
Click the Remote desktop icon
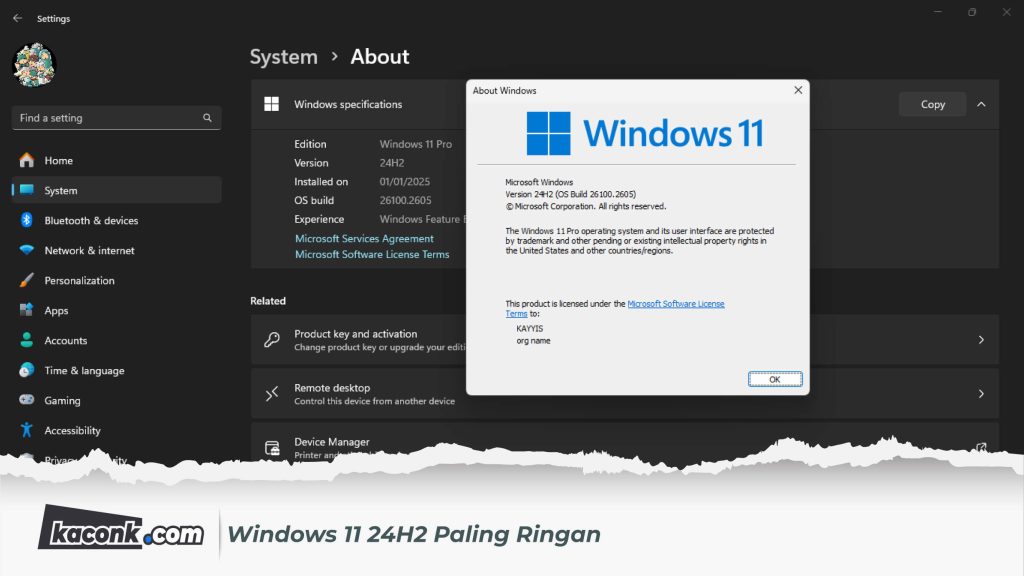(272, 394)
